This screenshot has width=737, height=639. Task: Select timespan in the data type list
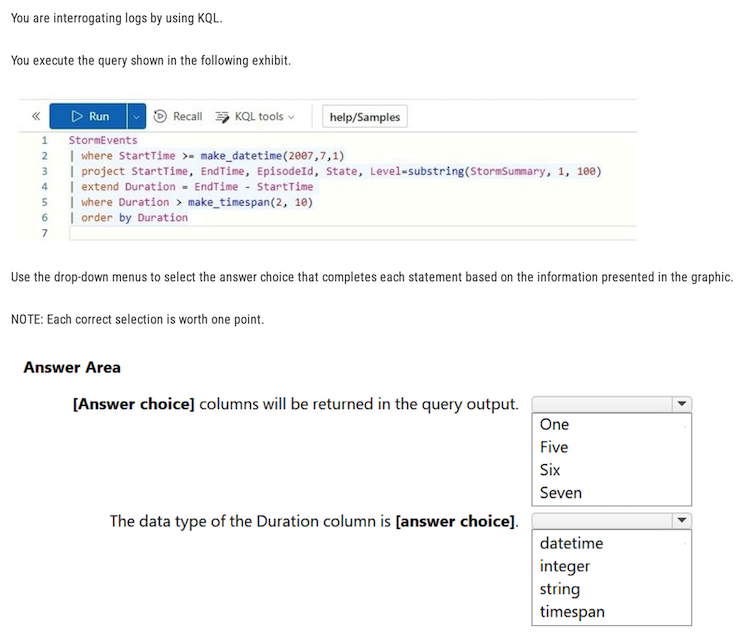coord(572,612)
